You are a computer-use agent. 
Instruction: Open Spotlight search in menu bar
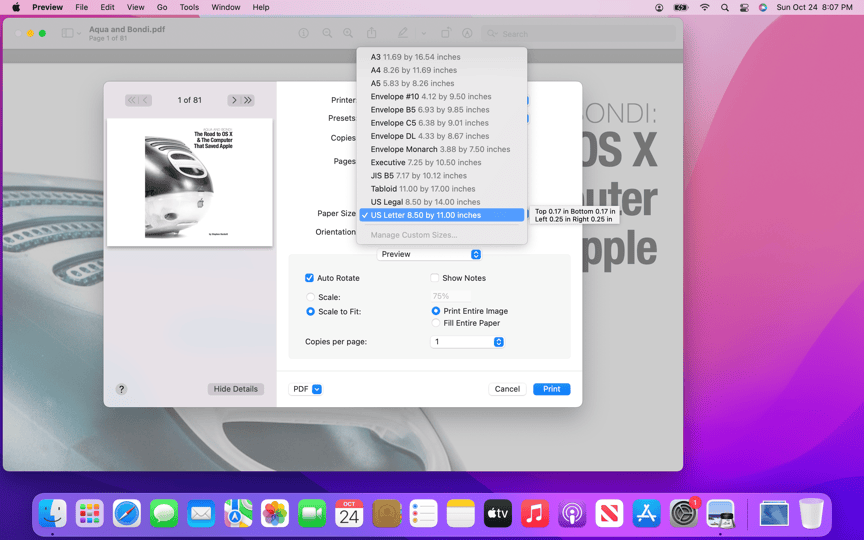(725, 7)
